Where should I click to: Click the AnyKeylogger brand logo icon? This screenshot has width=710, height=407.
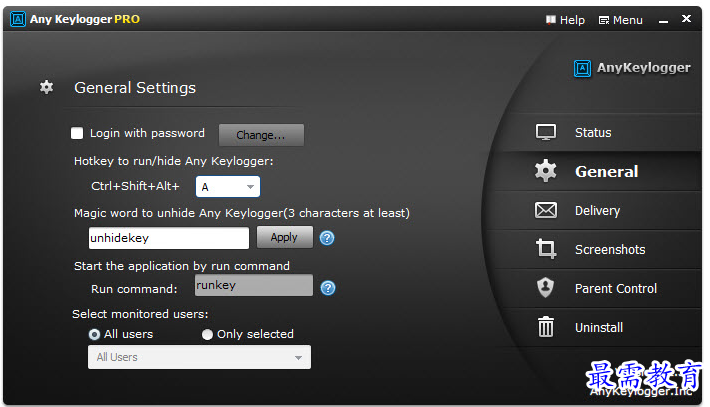582,68
